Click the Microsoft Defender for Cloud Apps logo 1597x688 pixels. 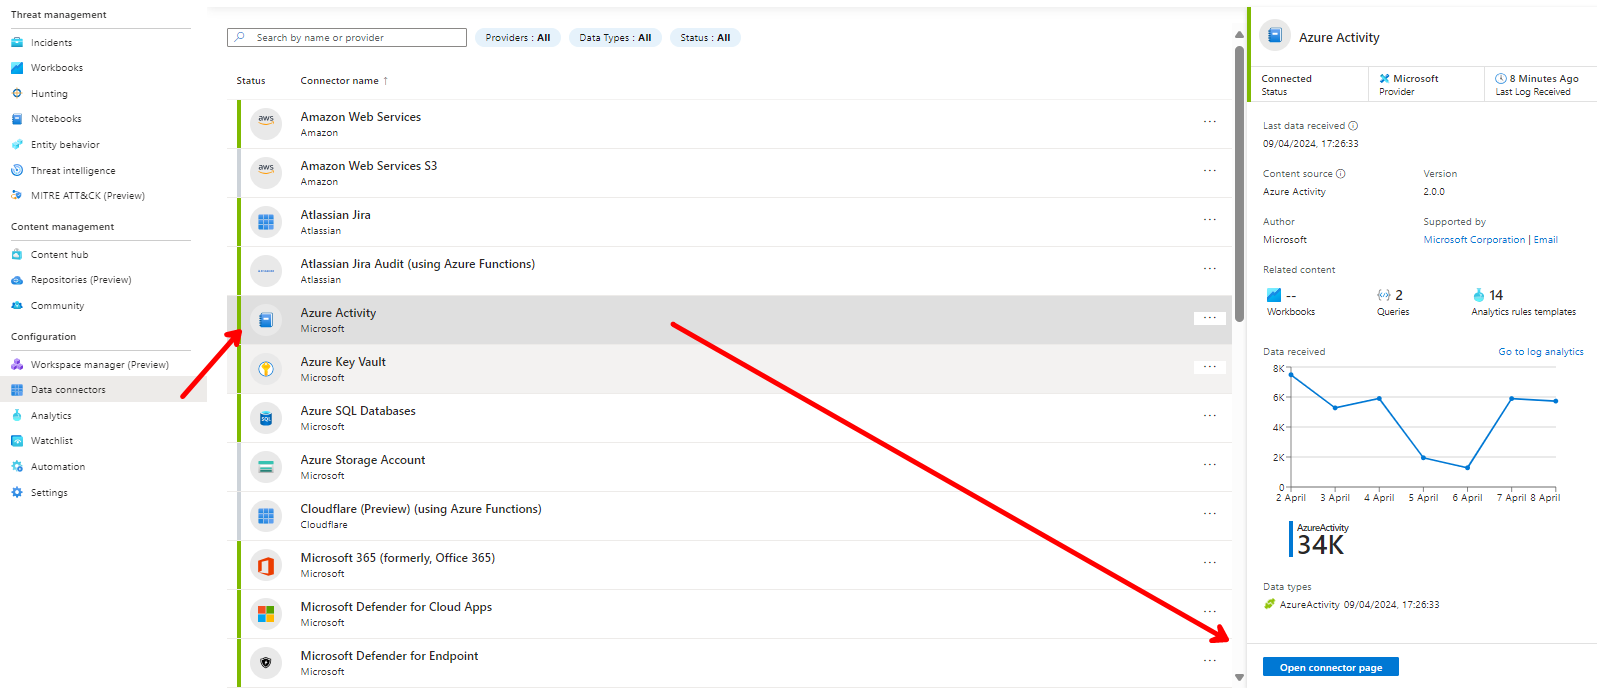pos(266,613)
